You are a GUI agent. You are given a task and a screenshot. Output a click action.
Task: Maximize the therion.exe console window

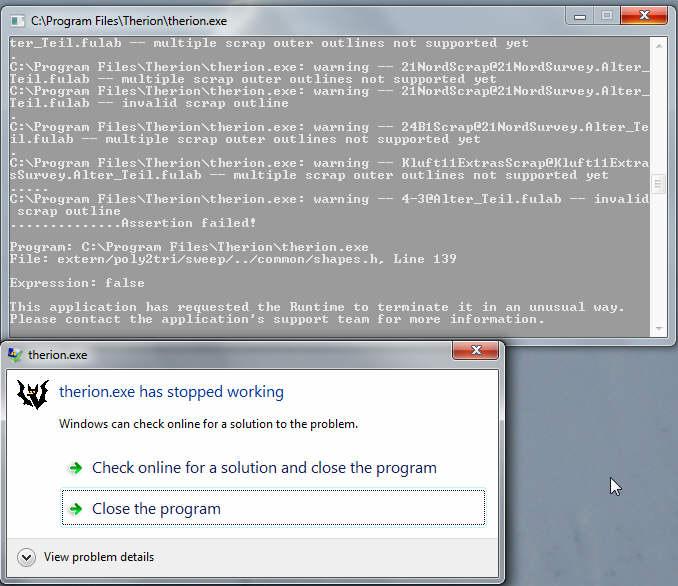(x=607, y=16)
